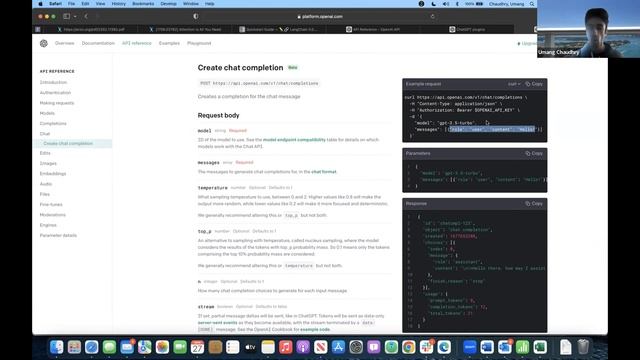The height and width of the screenshot is (360, 640).
Task: Open App Store from the dock
Action: point(338,347)
